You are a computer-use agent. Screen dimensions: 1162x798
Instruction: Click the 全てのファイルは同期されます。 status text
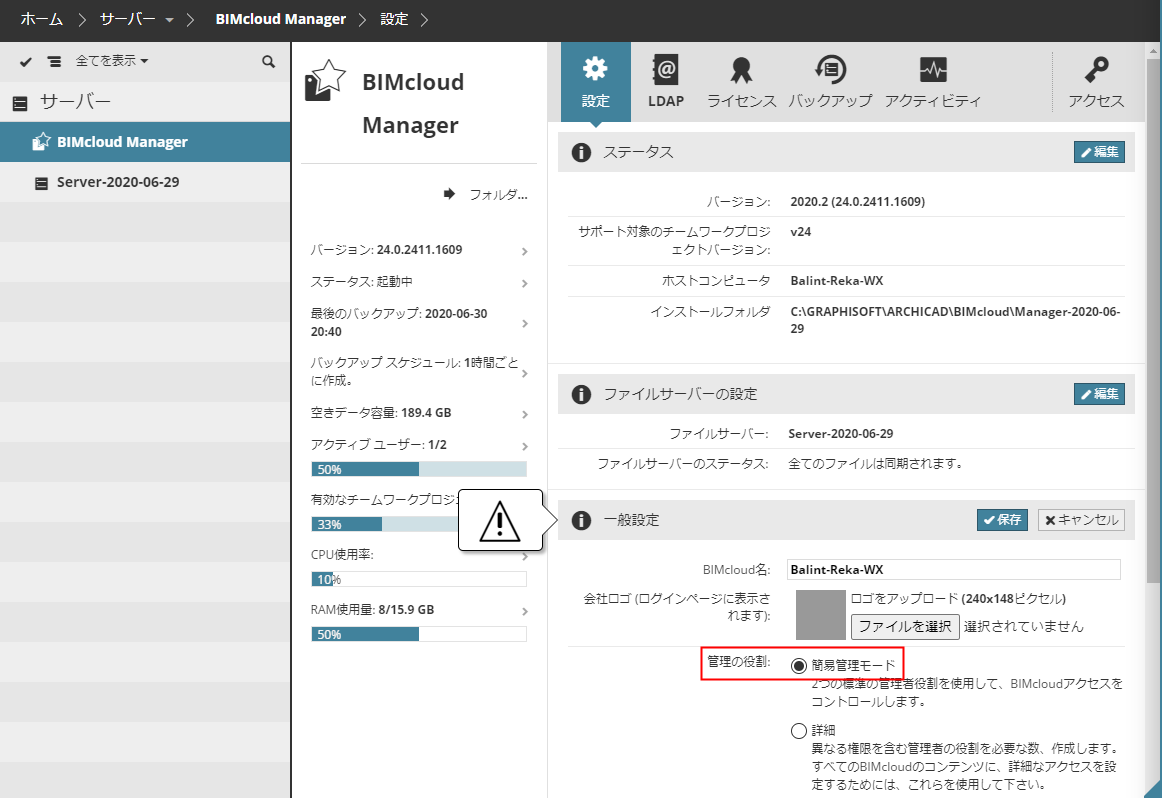coord(877,464)
